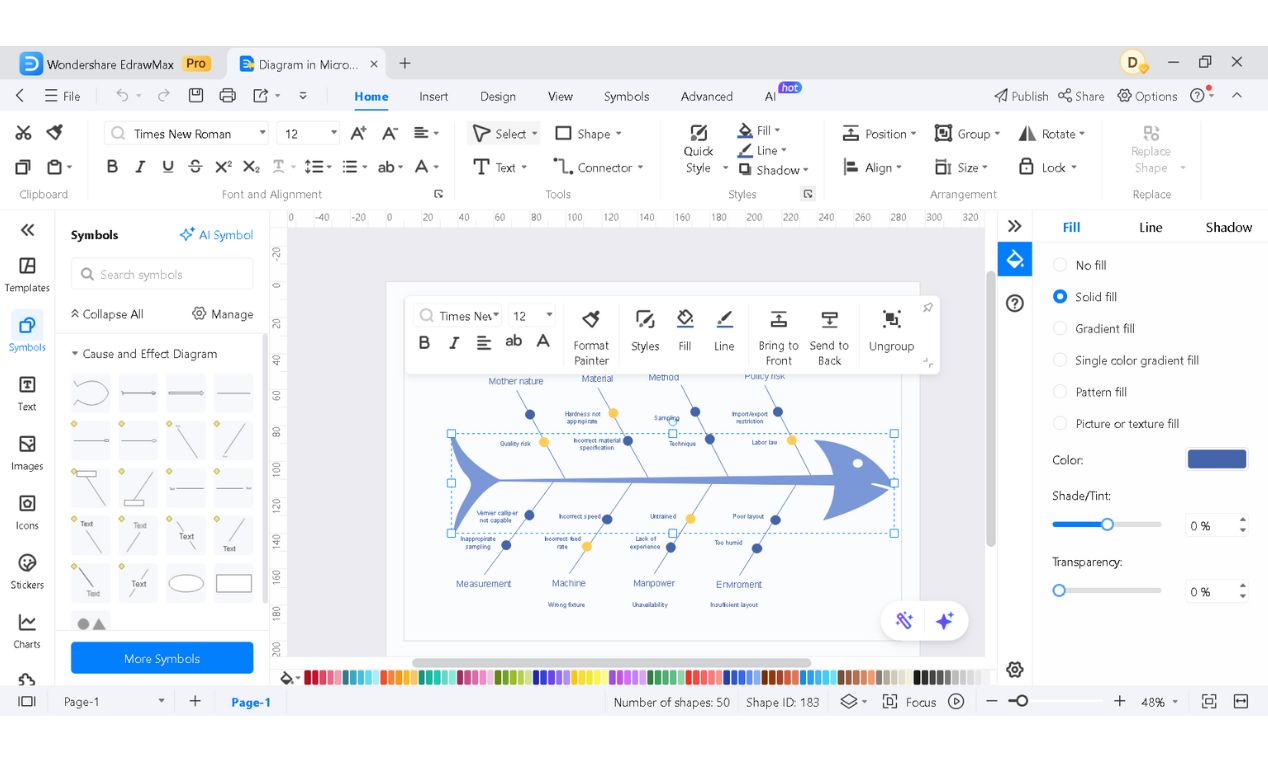Click the blue Color swatch
Screen dimensions: 1268x760
pyautogui.click(x=1217, y=459)
